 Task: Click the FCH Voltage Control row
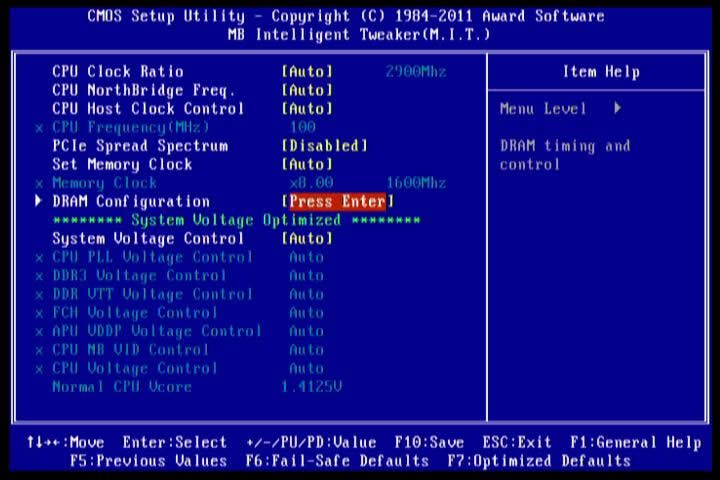(x=135, y=313)
